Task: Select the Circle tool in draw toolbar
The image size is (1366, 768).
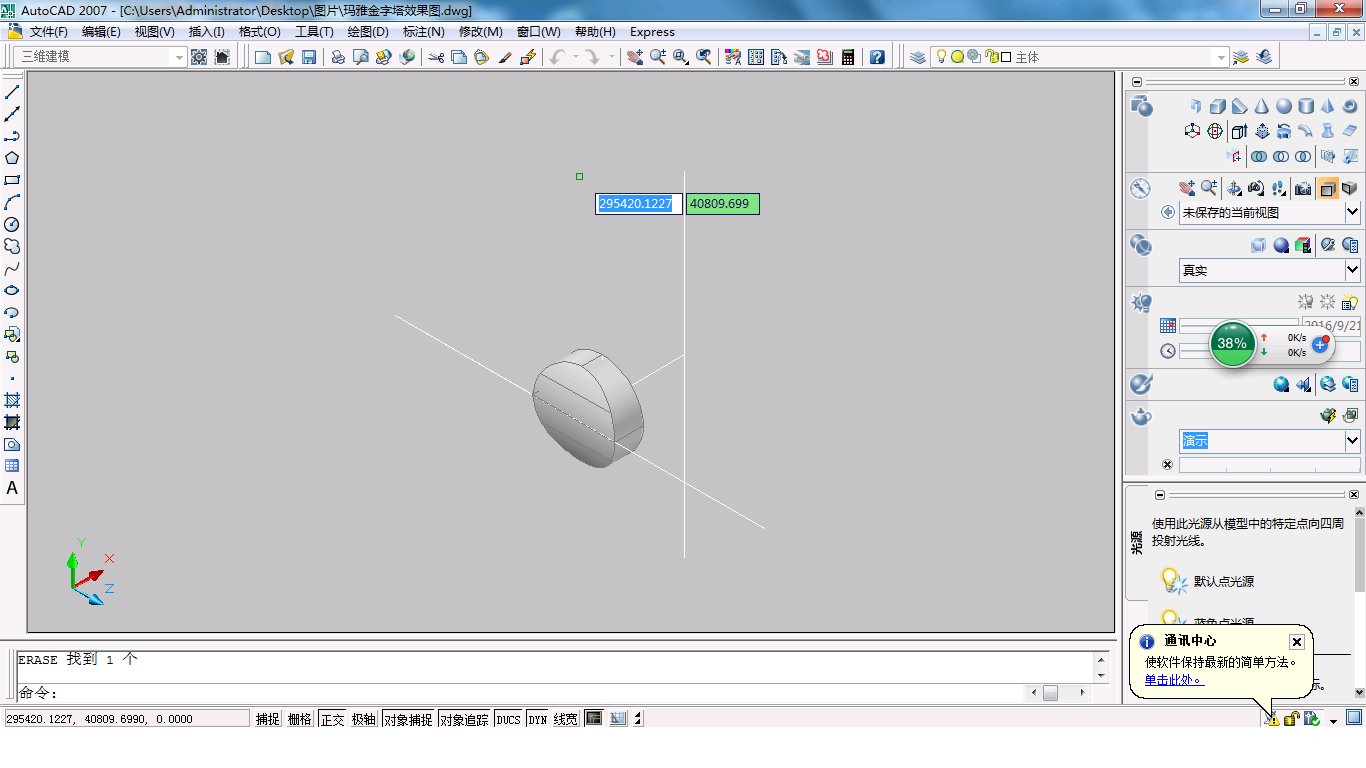Action: point(12,224)
